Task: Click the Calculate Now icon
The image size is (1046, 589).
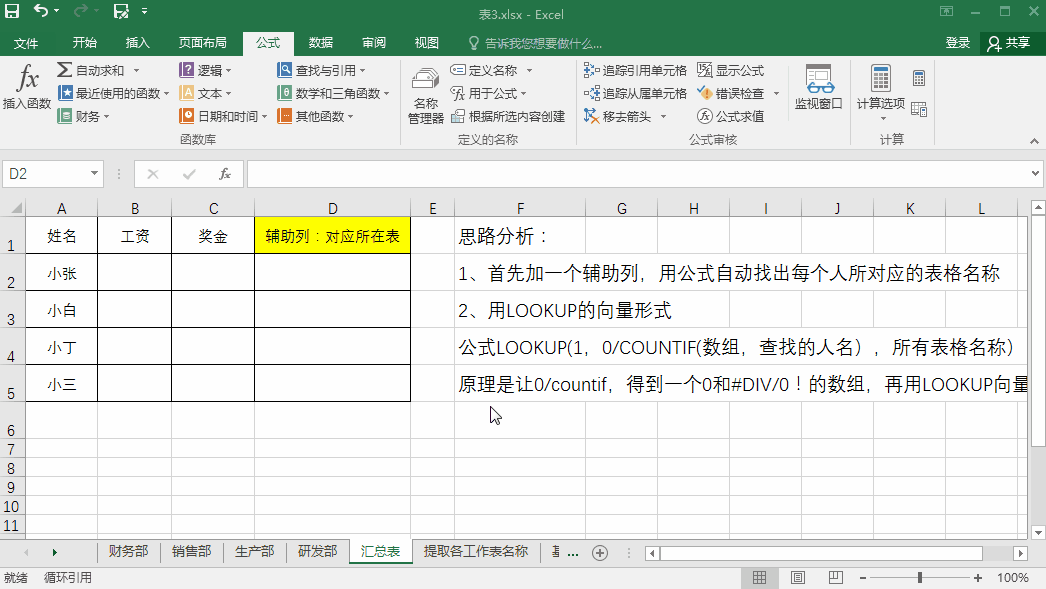Action: [x=919, y=78]
